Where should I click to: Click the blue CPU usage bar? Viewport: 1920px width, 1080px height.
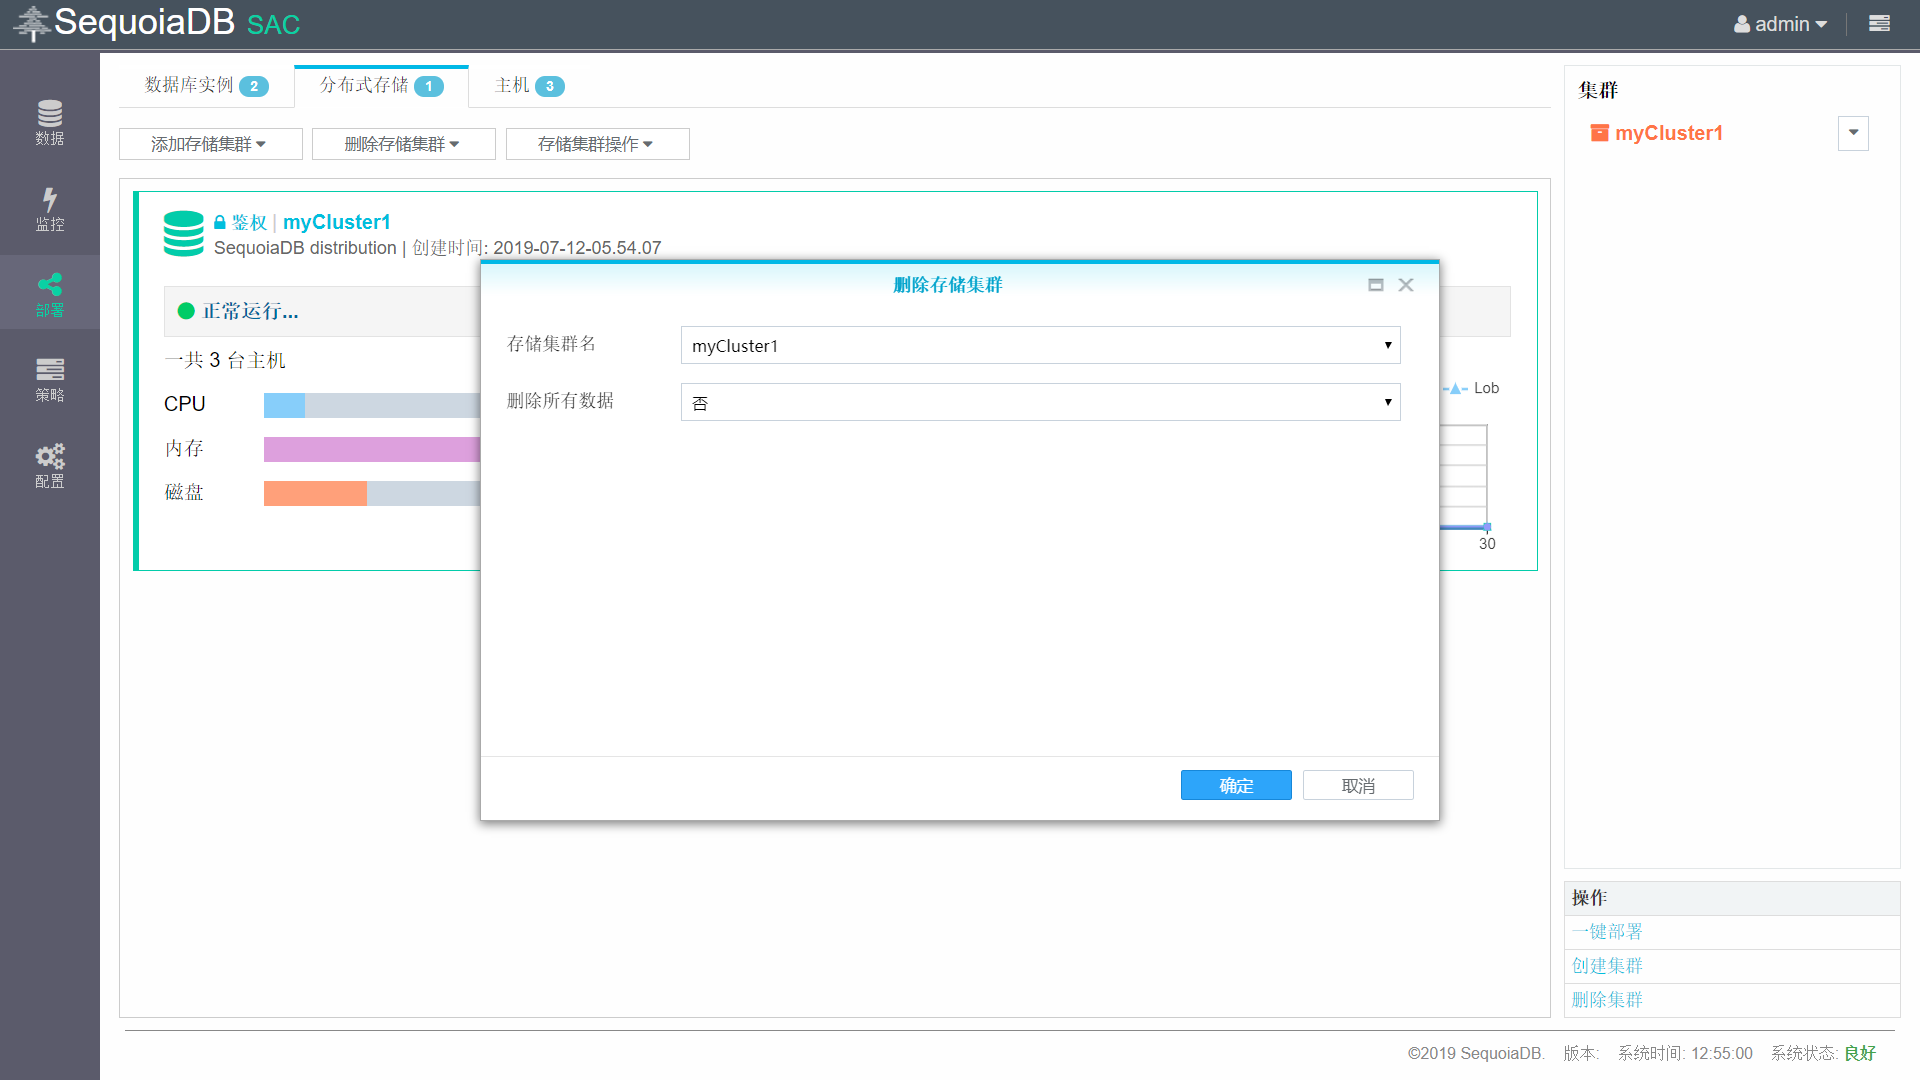pos(284,405)
